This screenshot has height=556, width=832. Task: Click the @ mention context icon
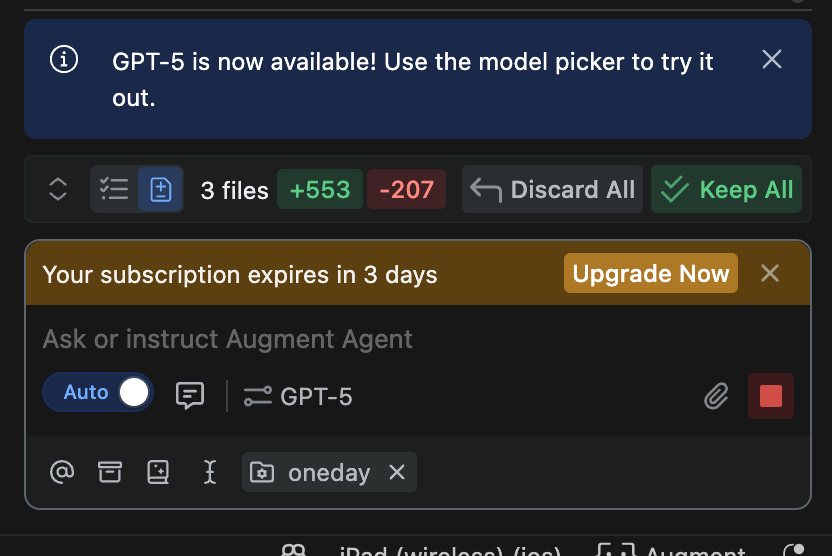coord(62,472)
